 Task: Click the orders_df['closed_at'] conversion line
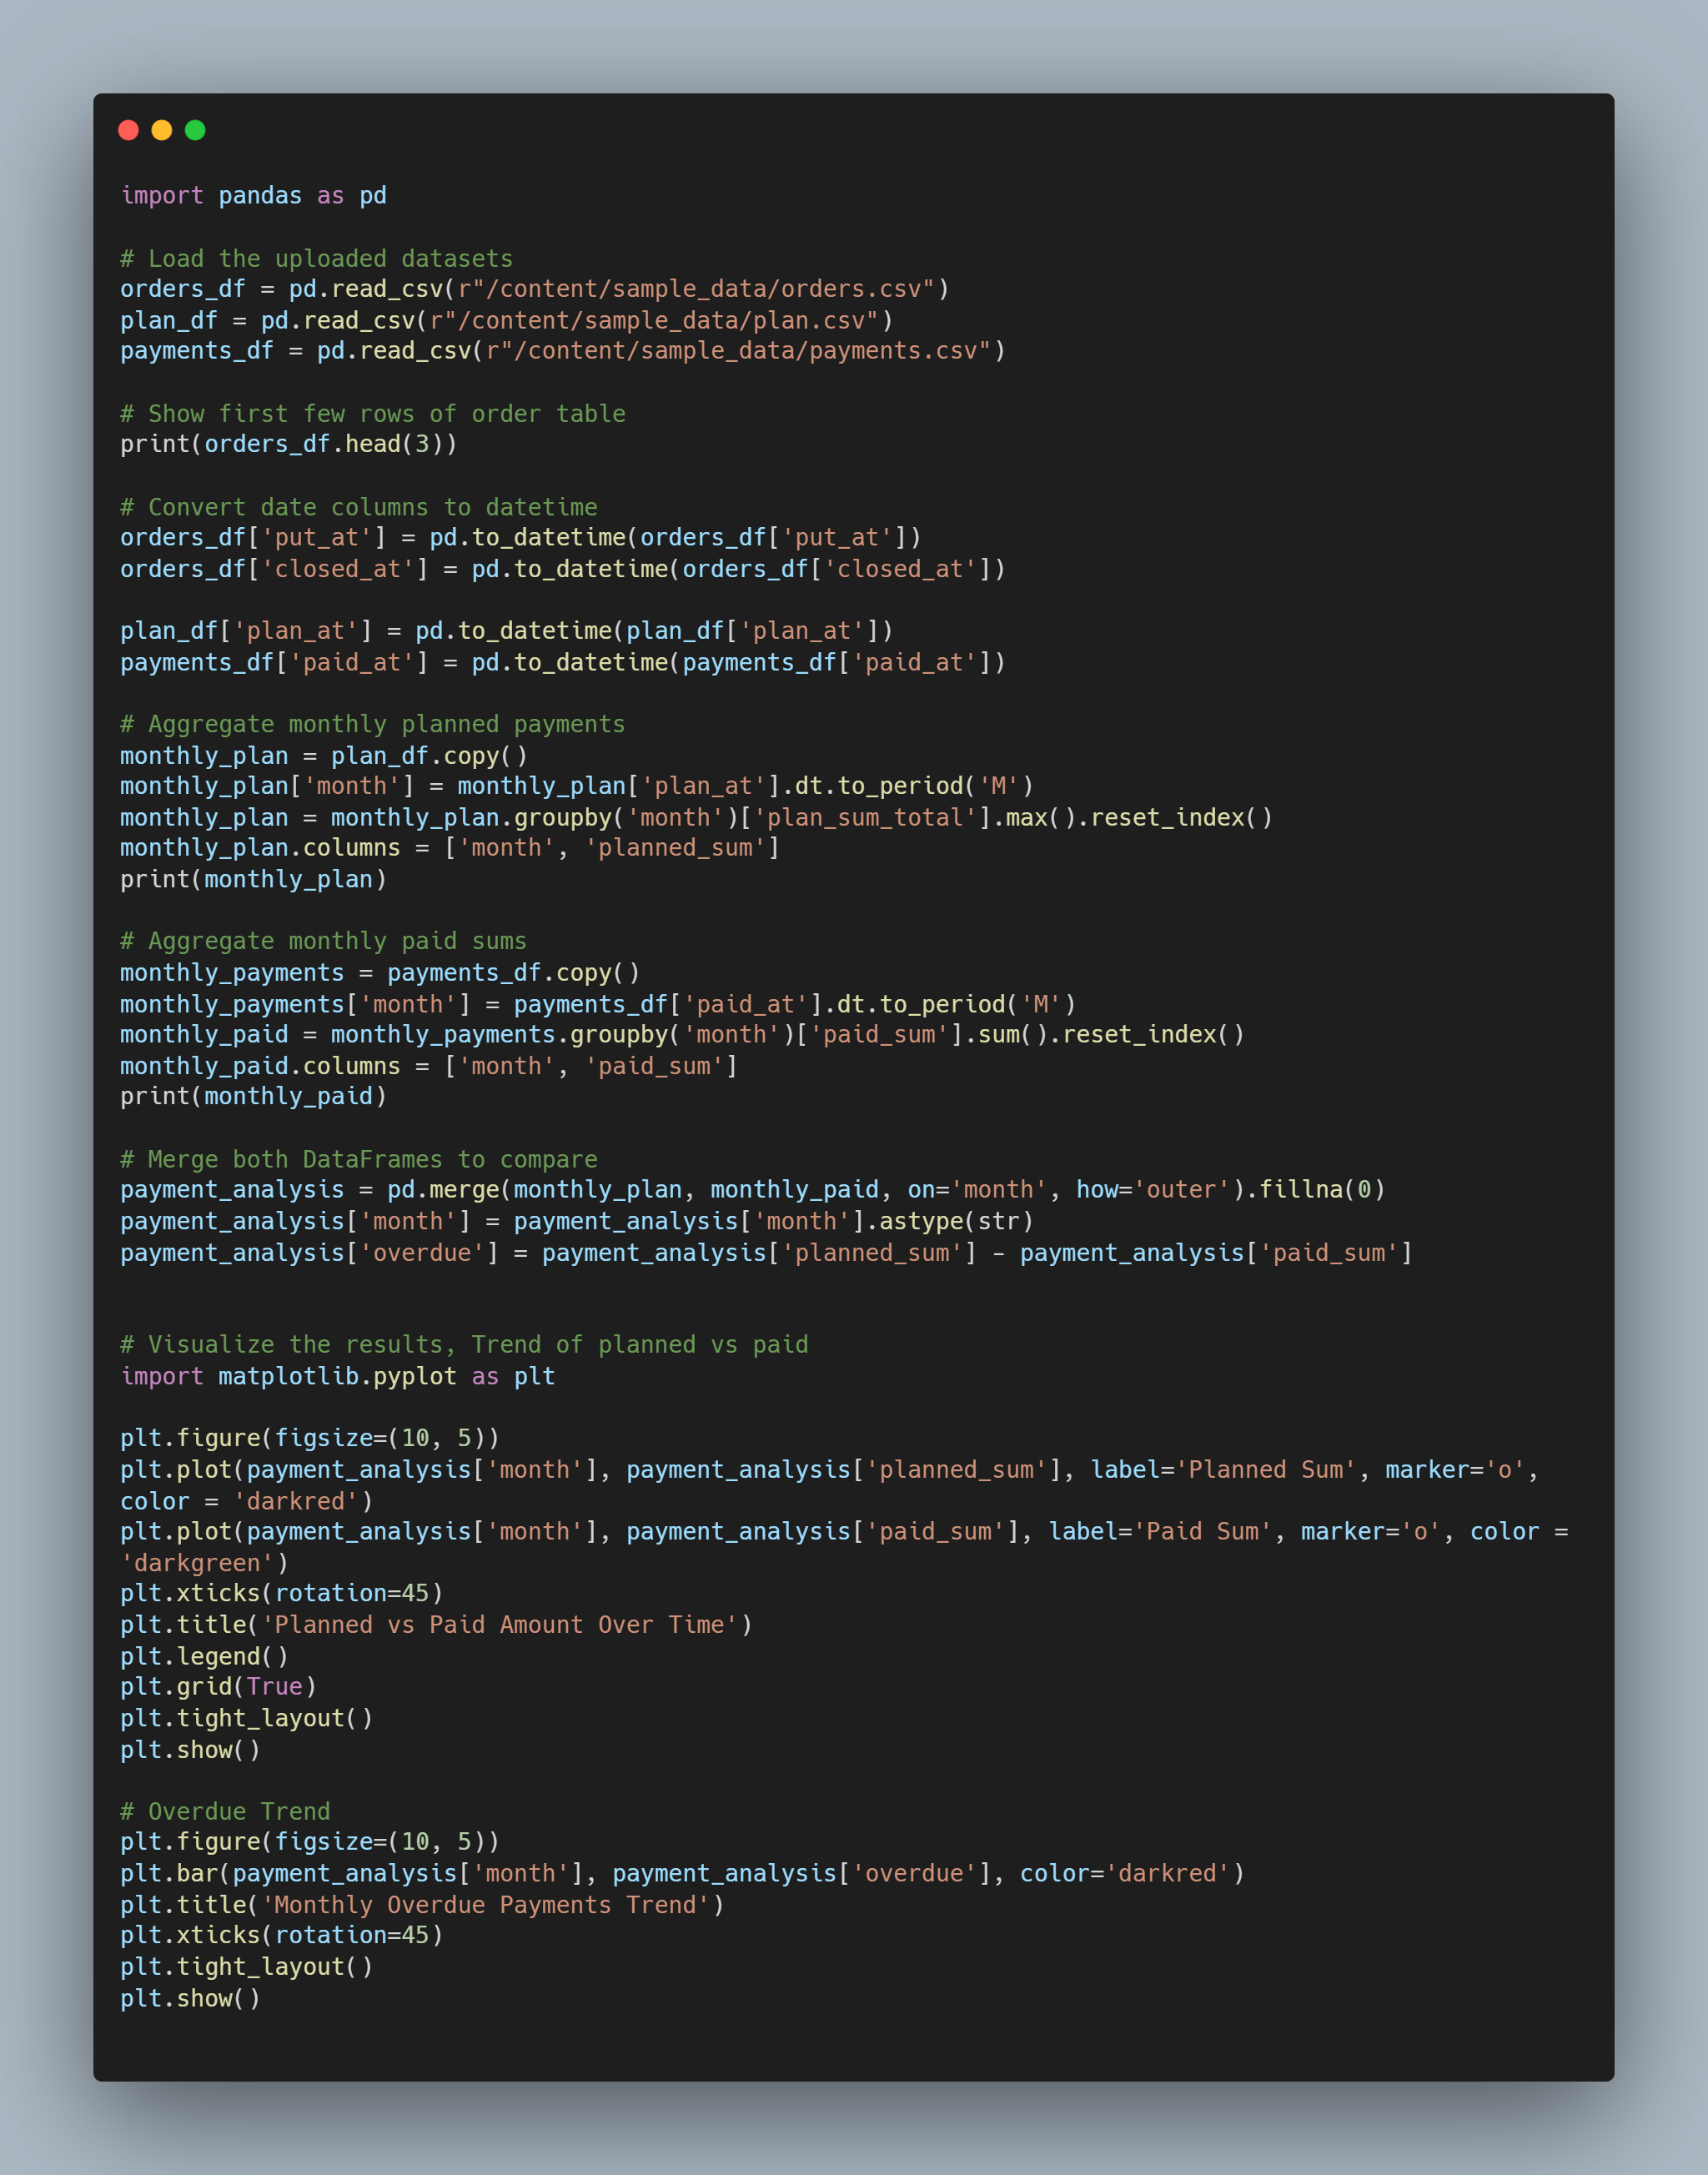click(x=563, y=569)
